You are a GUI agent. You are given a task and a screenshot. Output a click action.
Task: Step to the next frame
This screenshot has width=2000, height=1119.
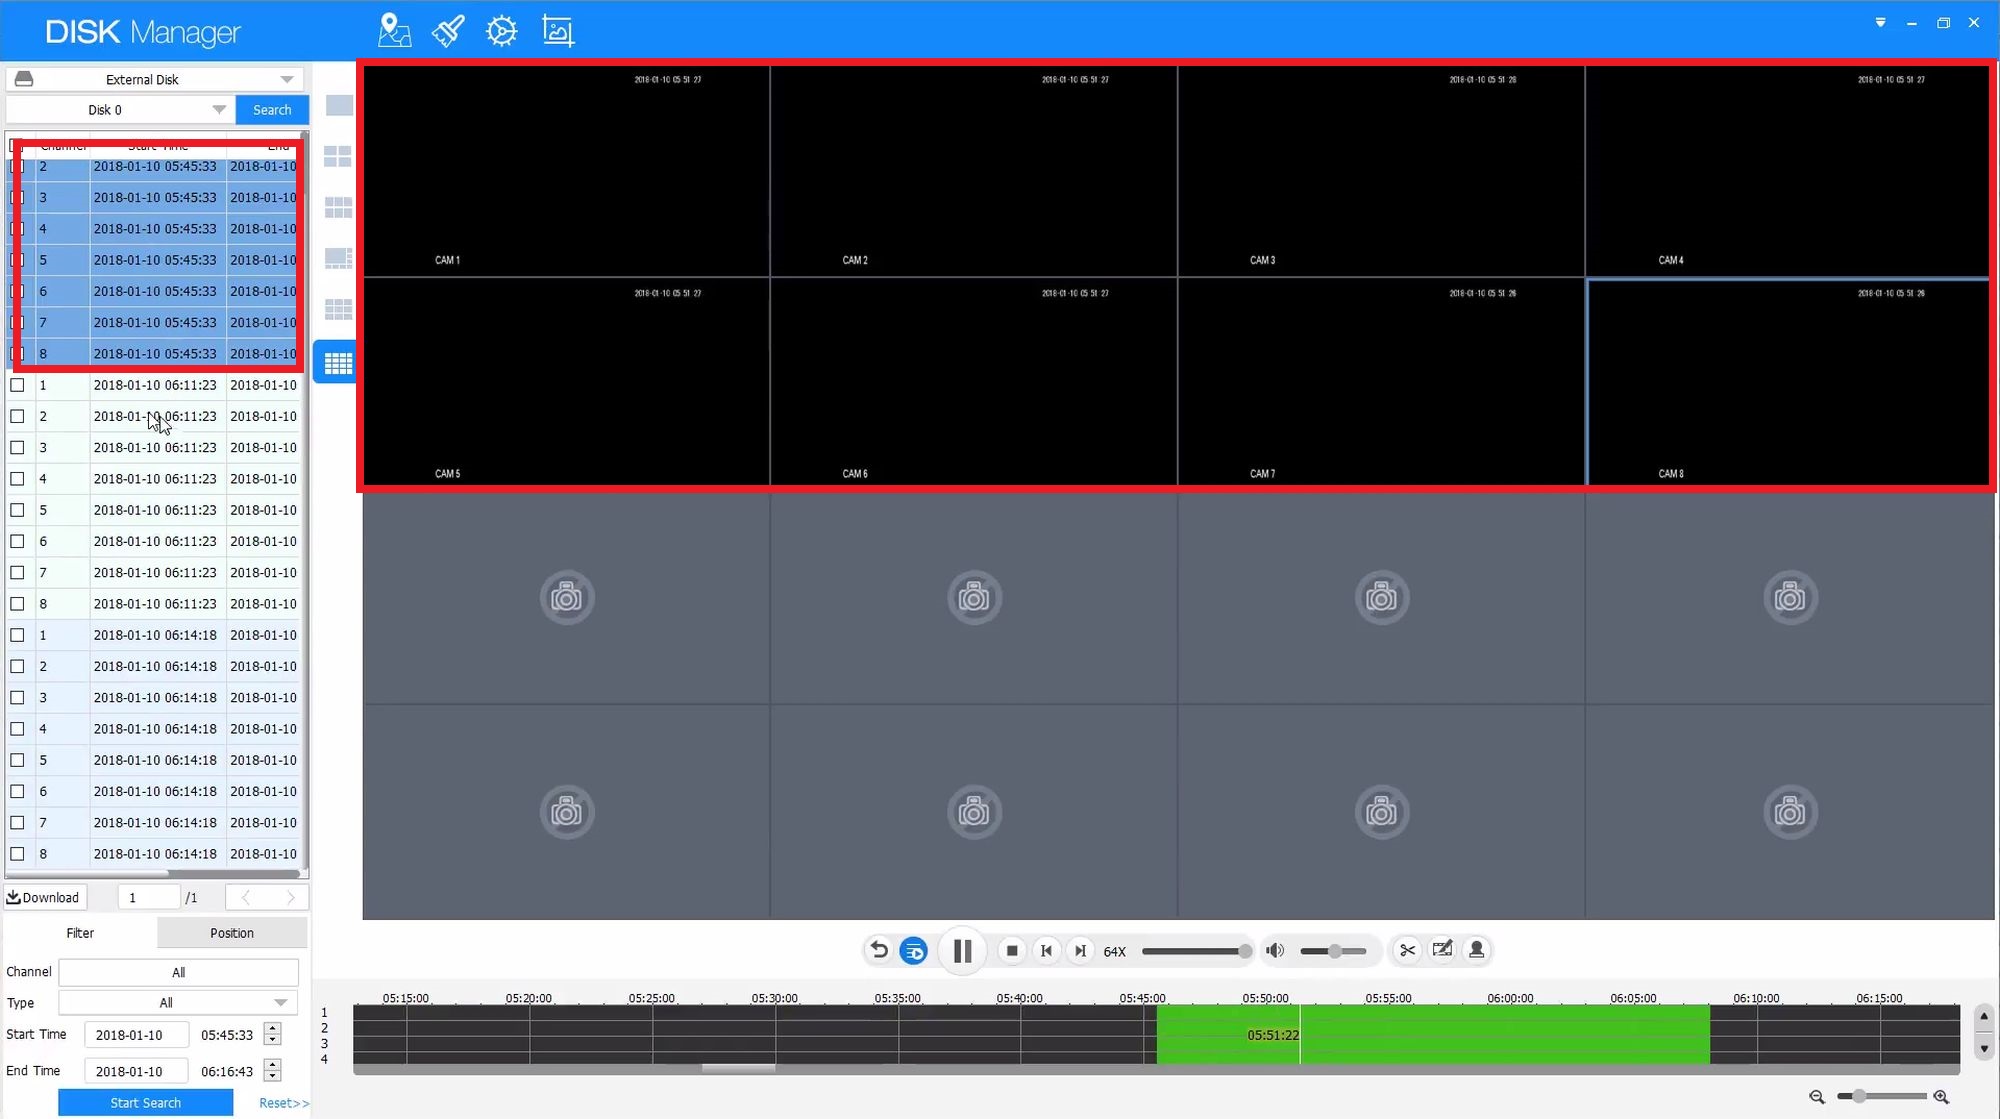[1080, 950]
